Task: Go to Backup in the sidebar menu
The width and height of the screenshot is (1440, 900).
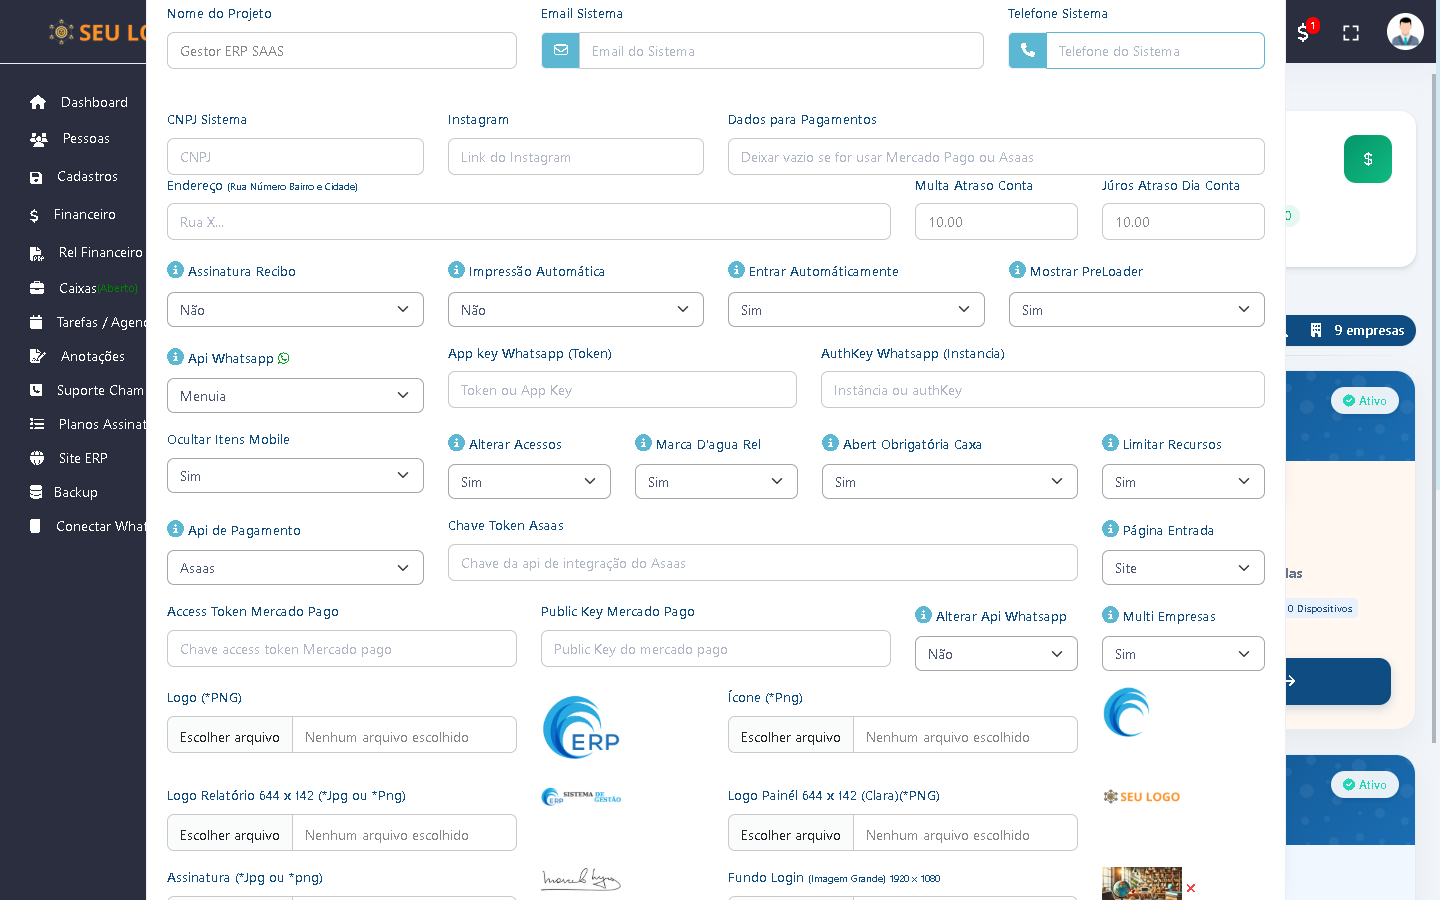Action: pyautogui.click(x=75, y=492)
